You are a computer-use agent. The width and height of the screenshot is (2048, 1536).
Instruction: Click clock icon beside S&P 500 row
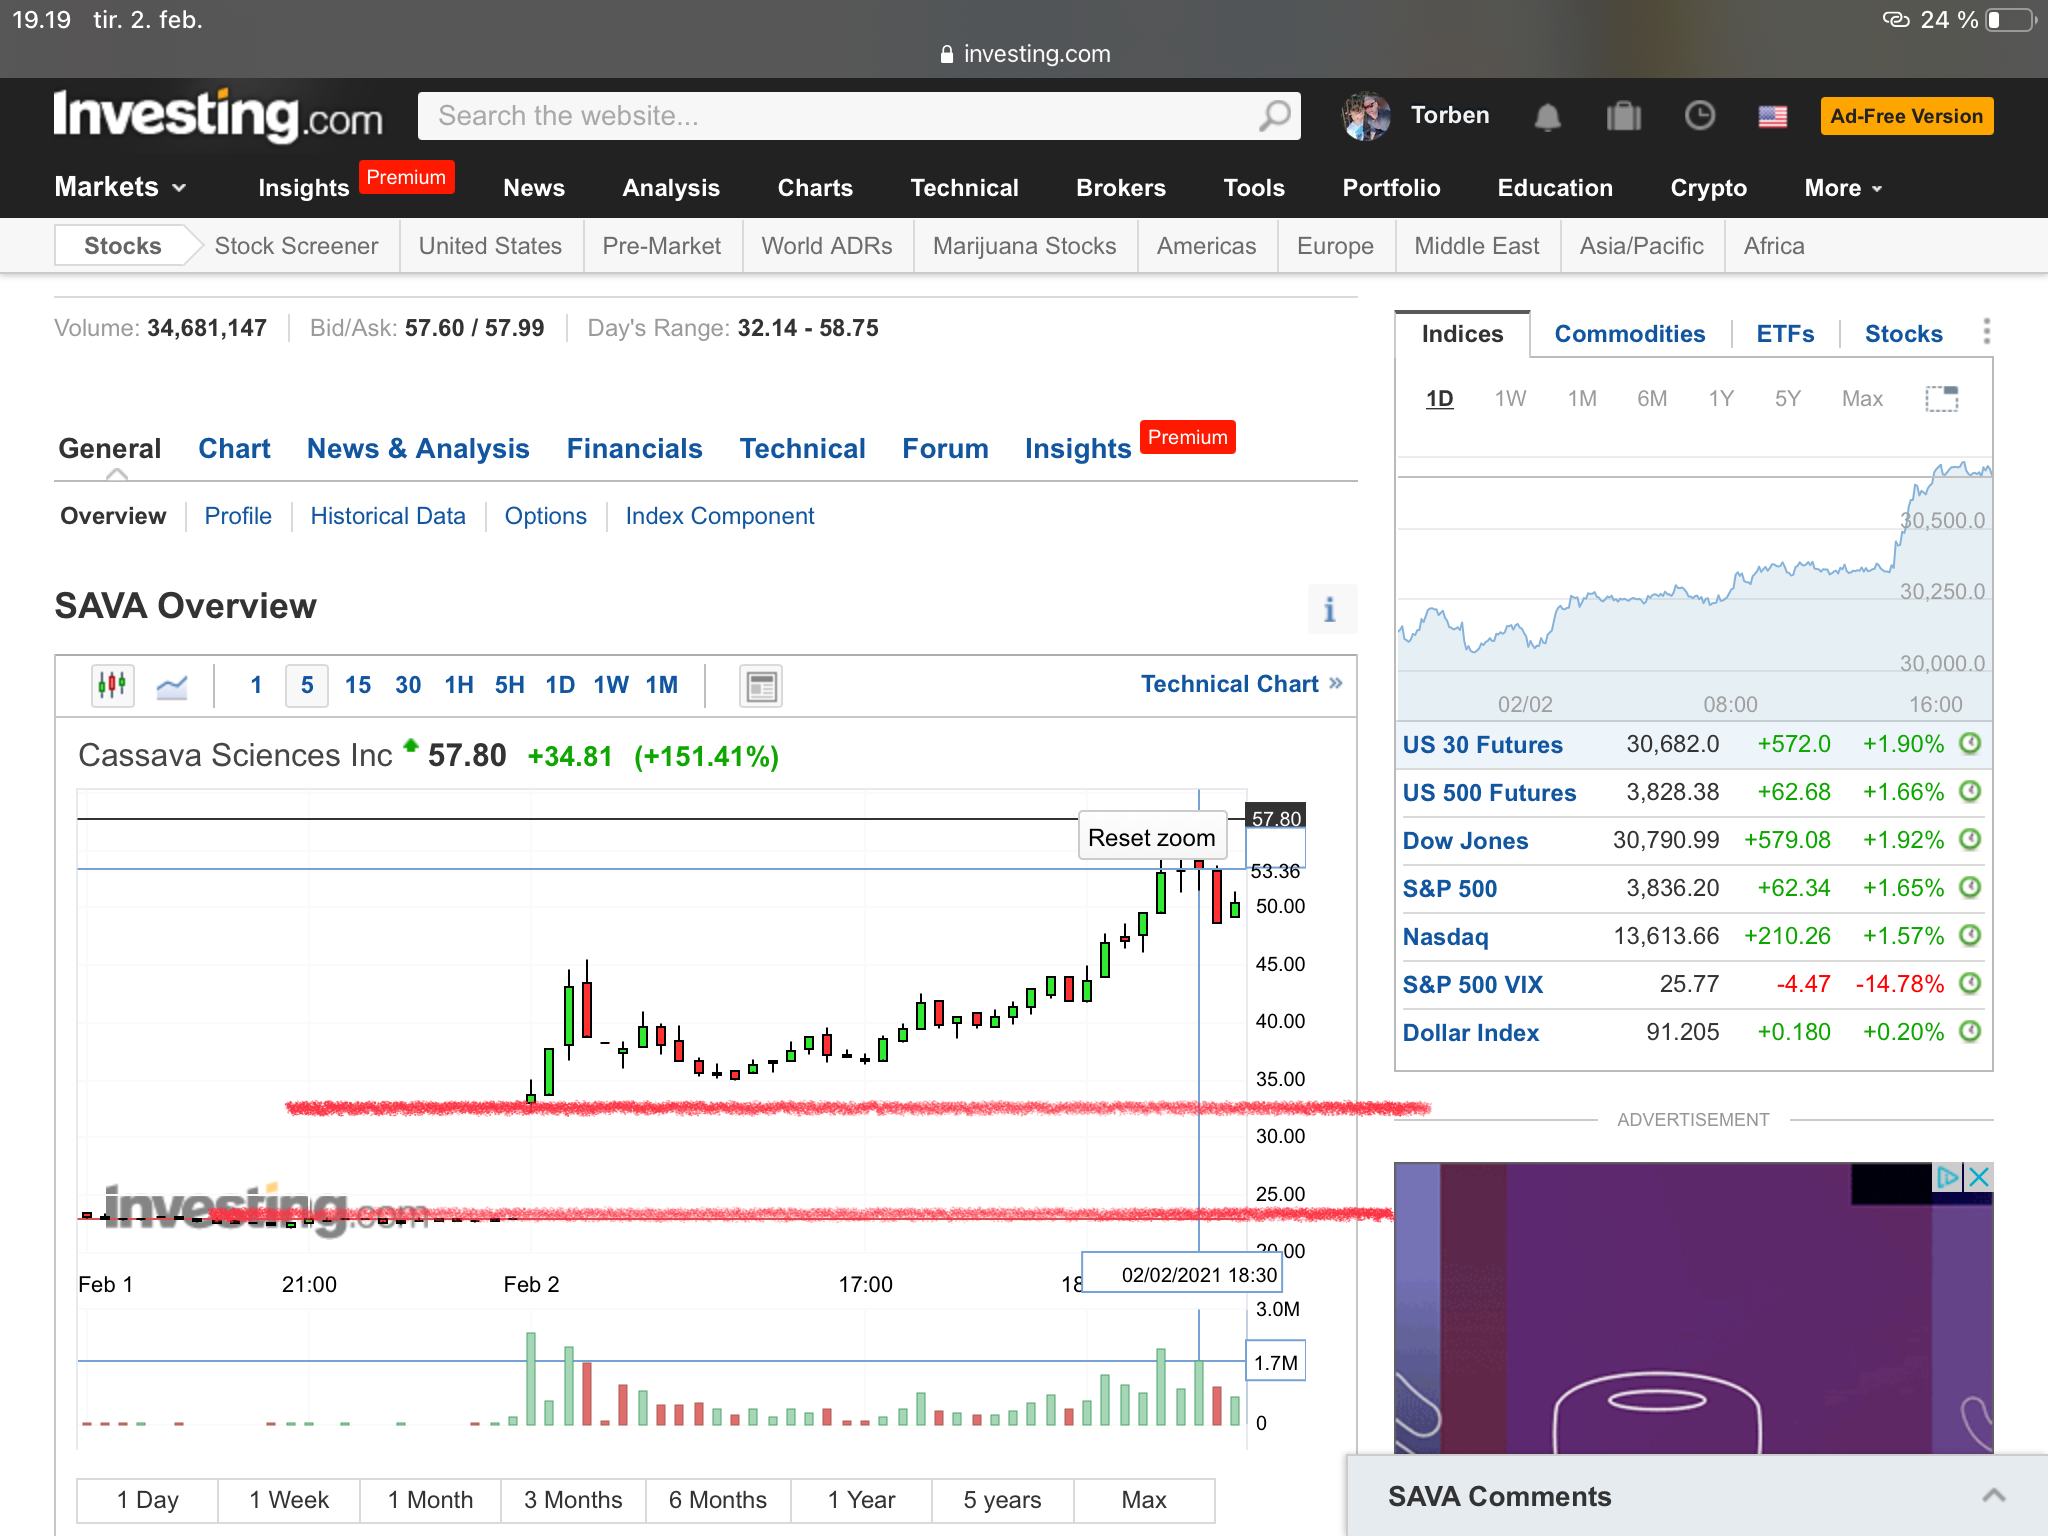coord(1970,888)
